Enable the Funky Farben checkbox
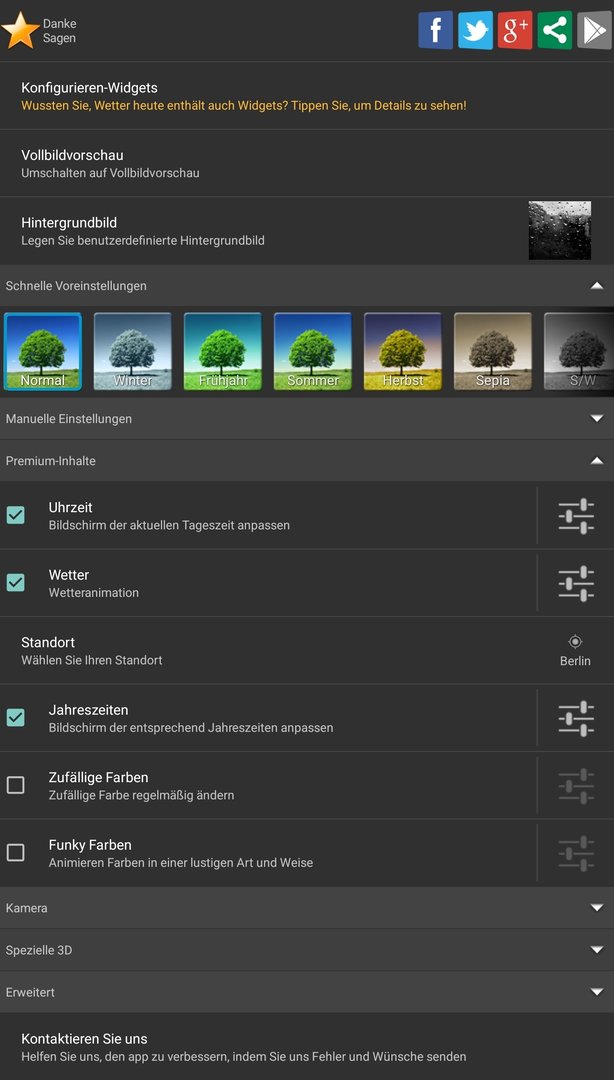The width and height of the screenshot is (614, 1080). point(16,853)
